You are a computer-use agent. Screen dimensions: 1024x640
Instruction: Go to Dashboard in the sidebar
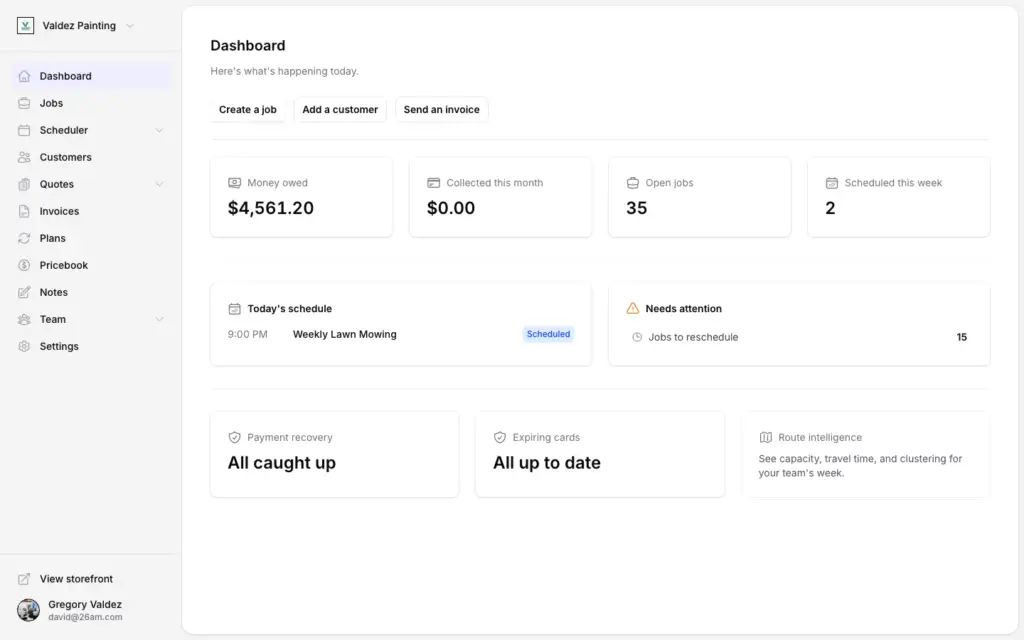tap(92, 76)
